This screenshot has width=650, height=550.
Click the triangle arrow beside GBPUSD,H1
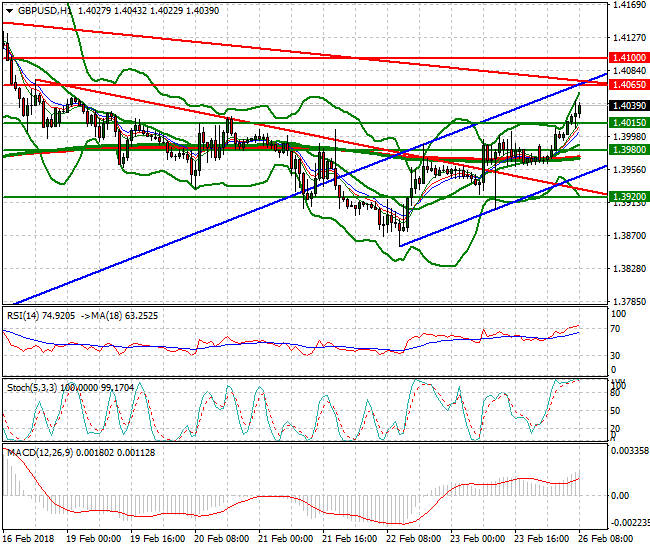click(x=9, y=11)
